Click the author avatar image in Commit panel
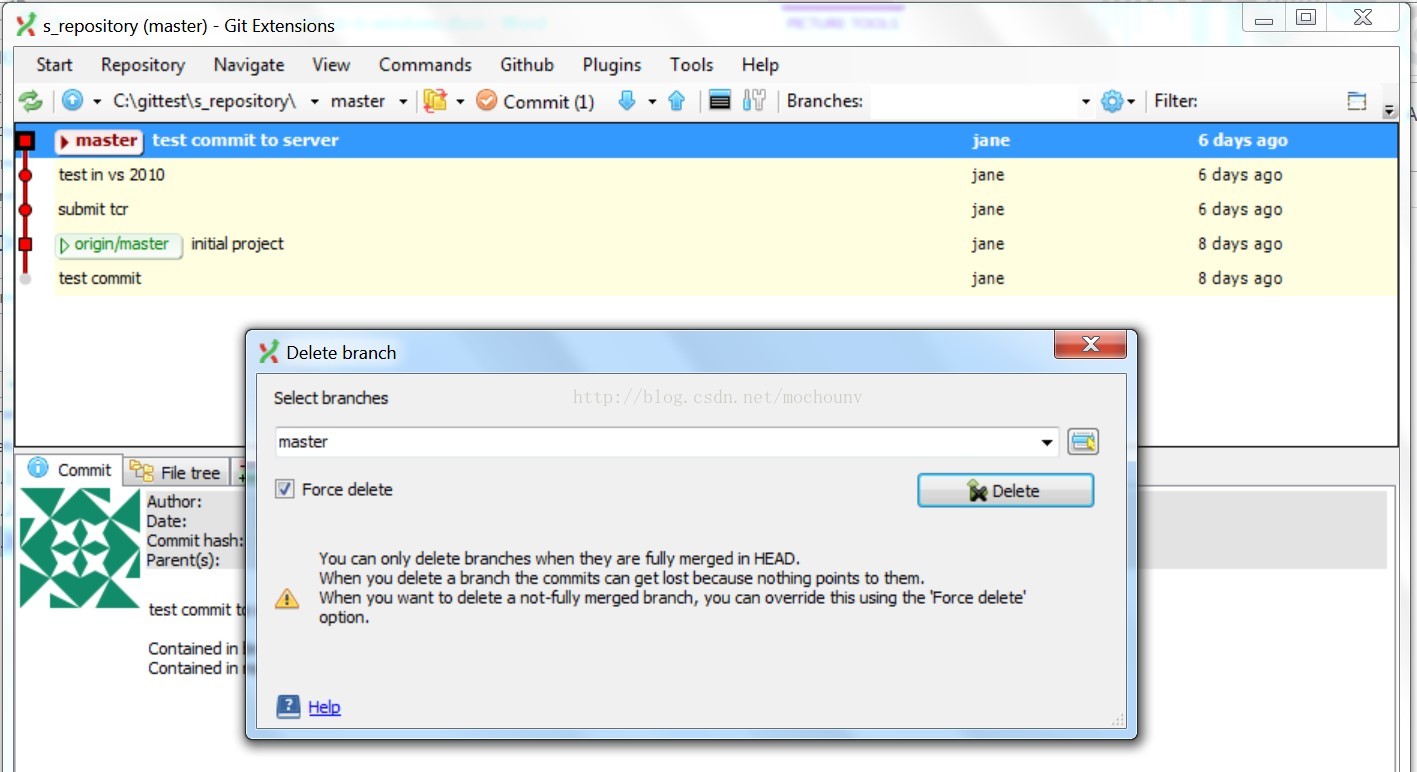The height and width of the screenshot is (772, 1417). [x=80, y=549]
